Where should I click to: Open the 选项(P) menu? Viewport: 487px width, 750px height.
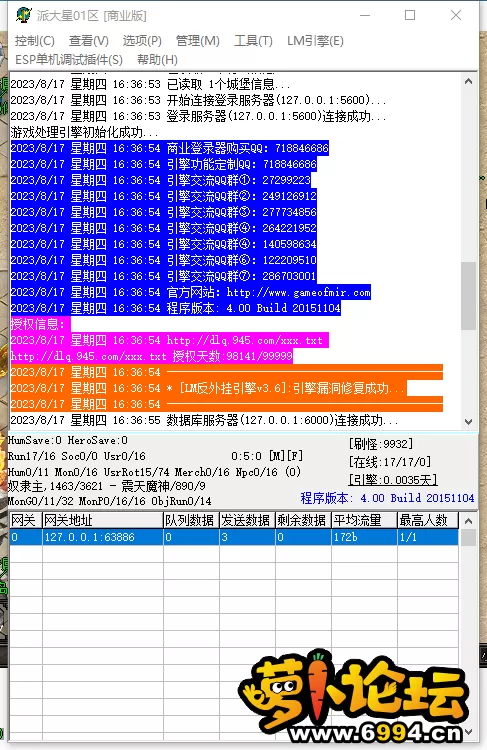pyautogui.click(x=142, y=41)
